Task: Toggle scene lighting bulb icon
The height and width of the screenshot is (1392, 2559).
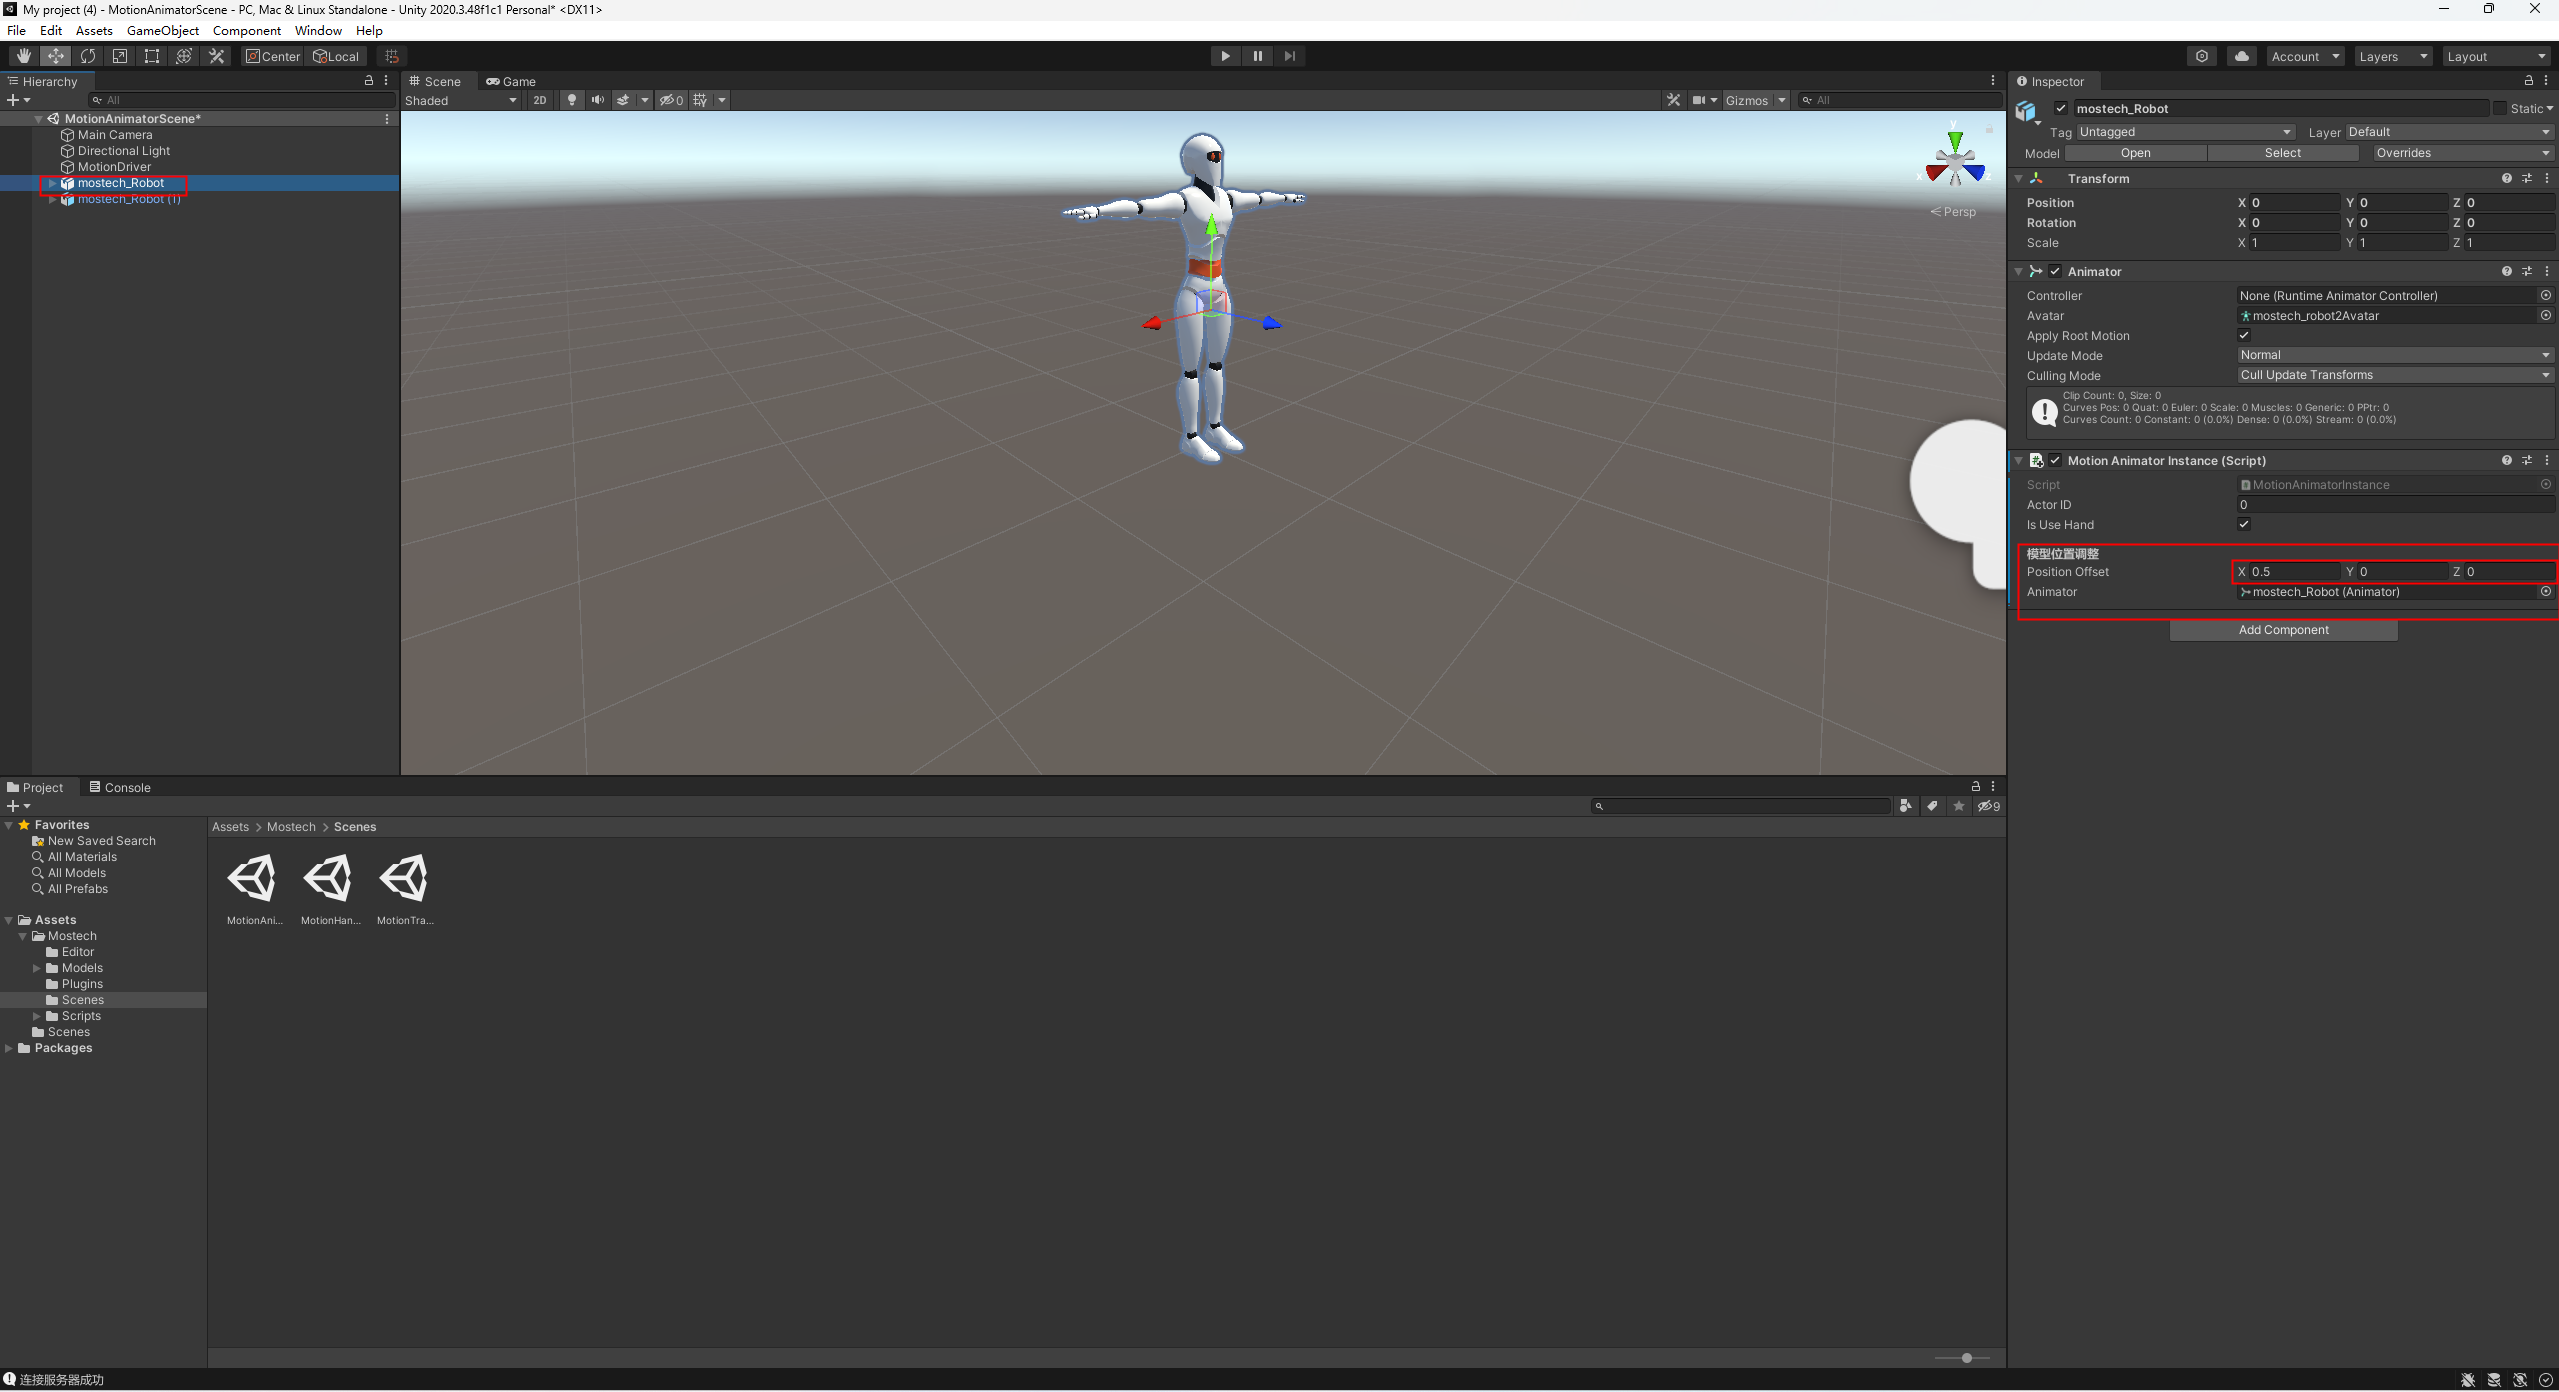Action: 572,100
